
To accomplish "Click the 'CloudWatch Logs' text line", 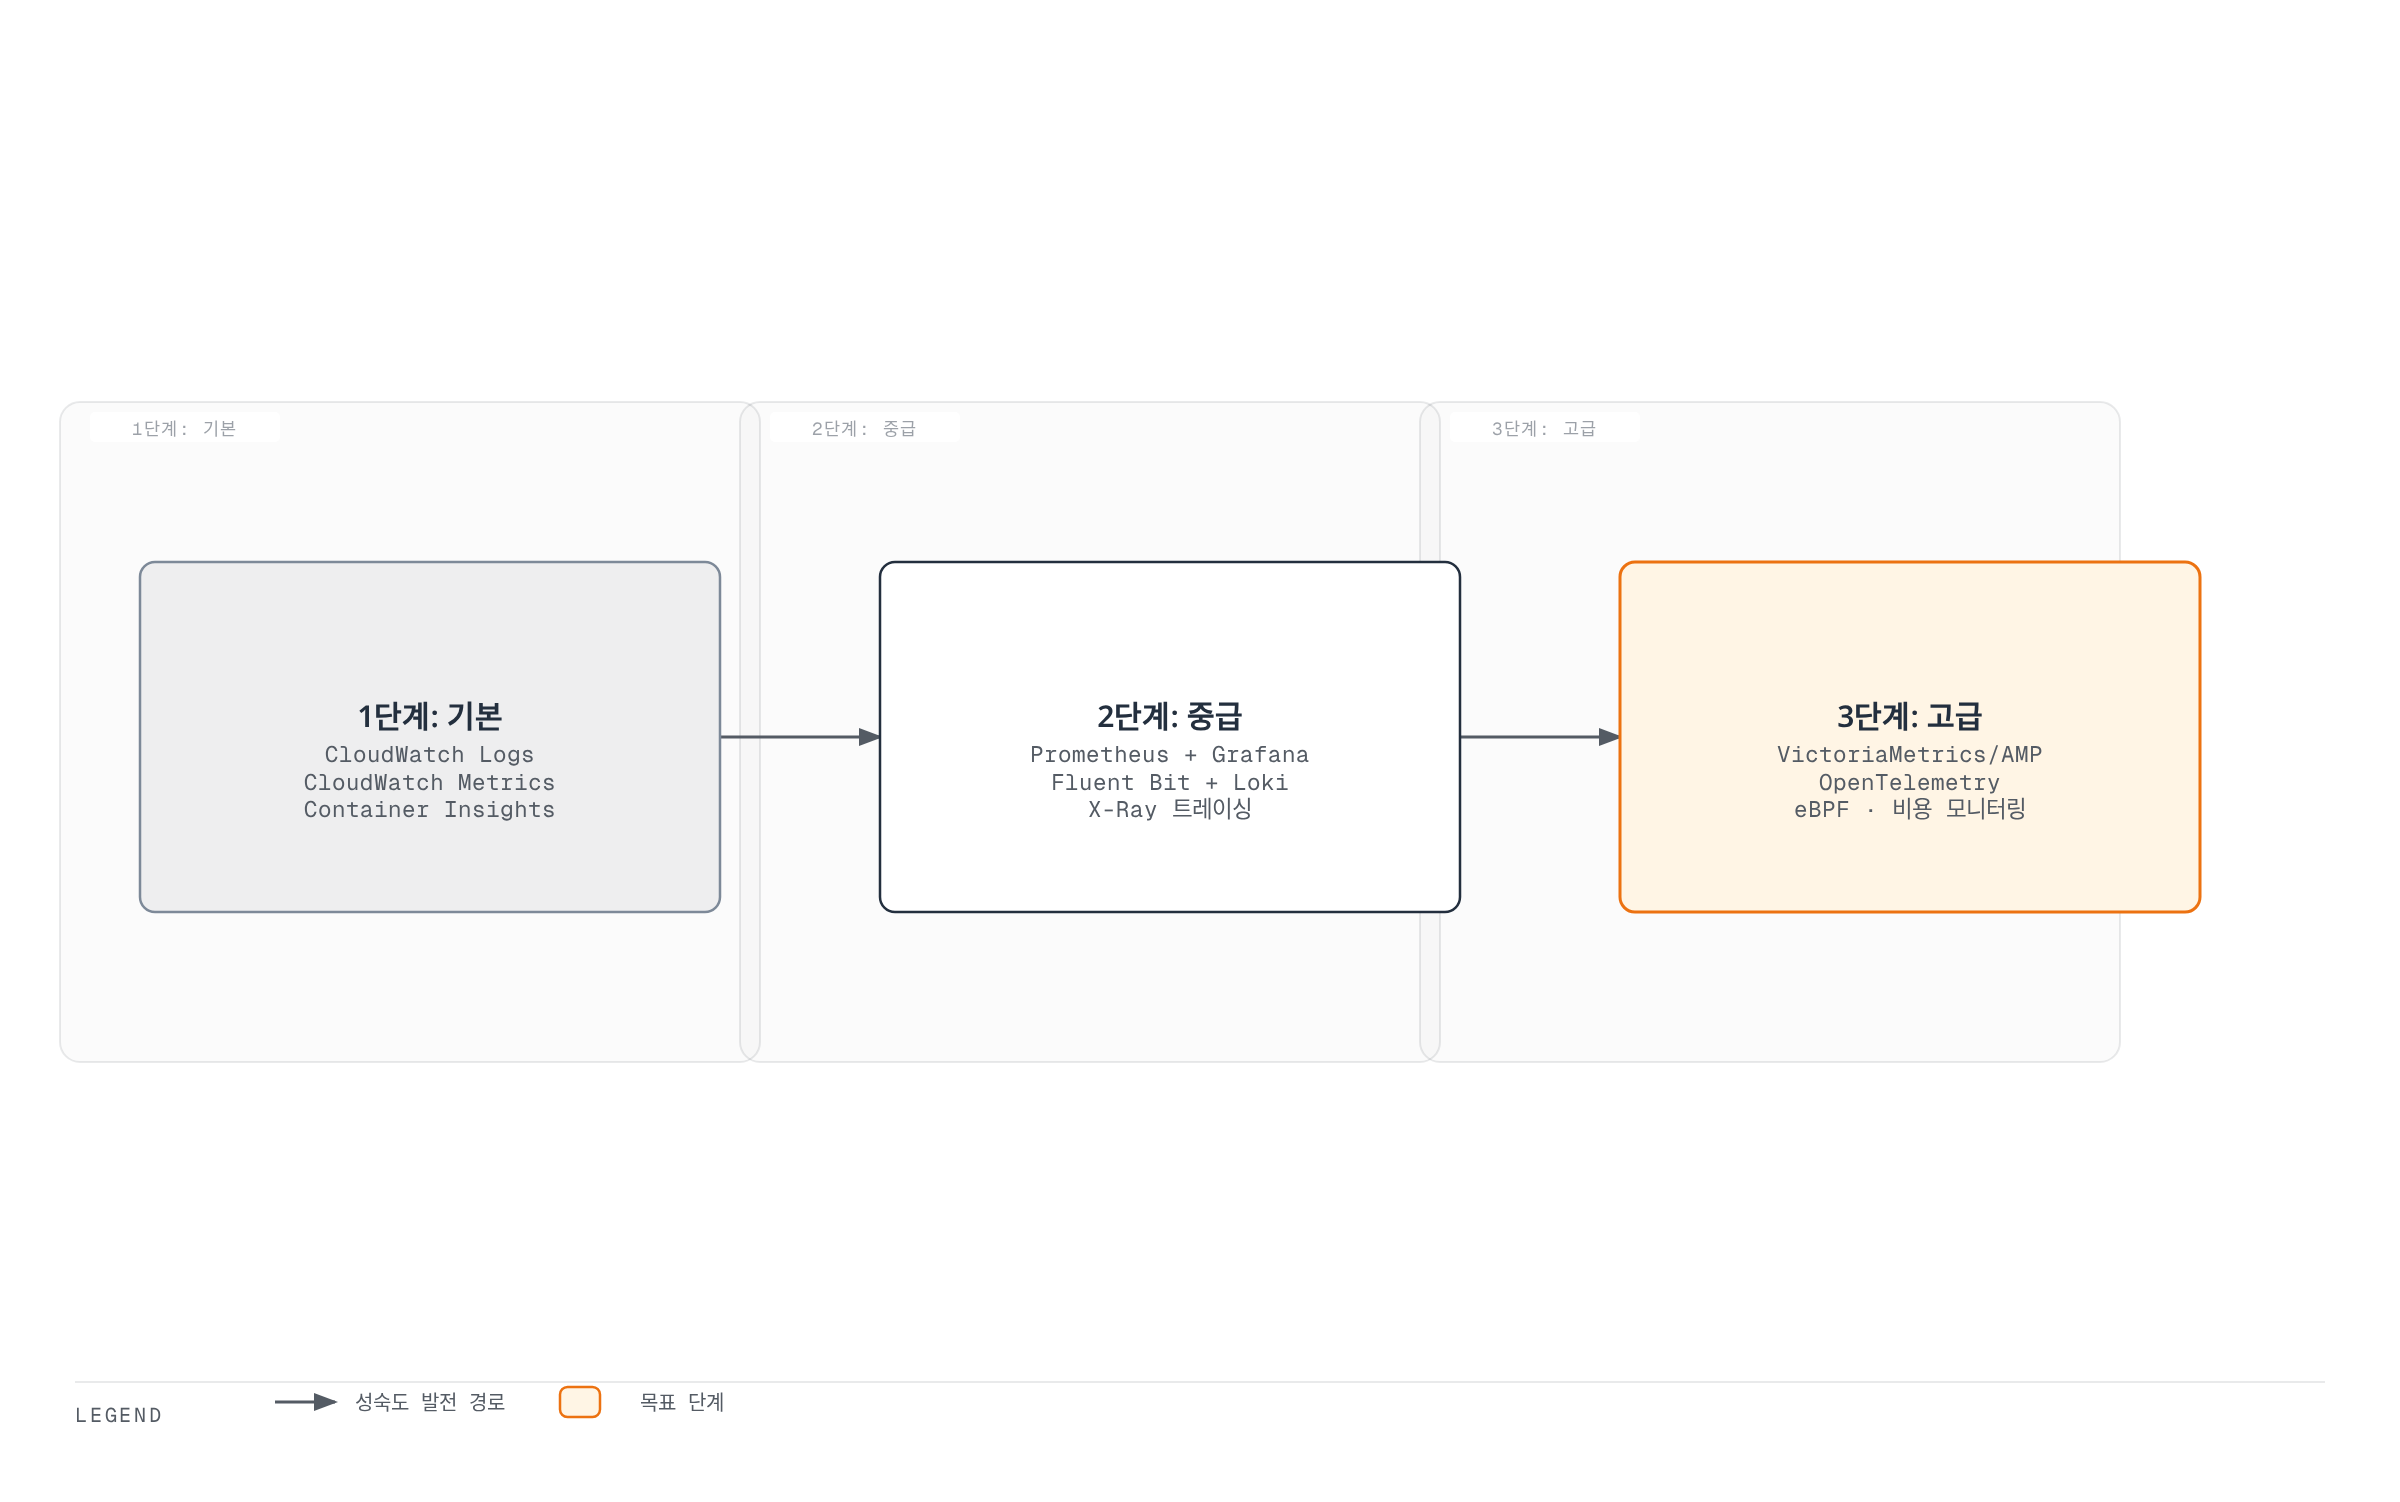I will point(430,755).
